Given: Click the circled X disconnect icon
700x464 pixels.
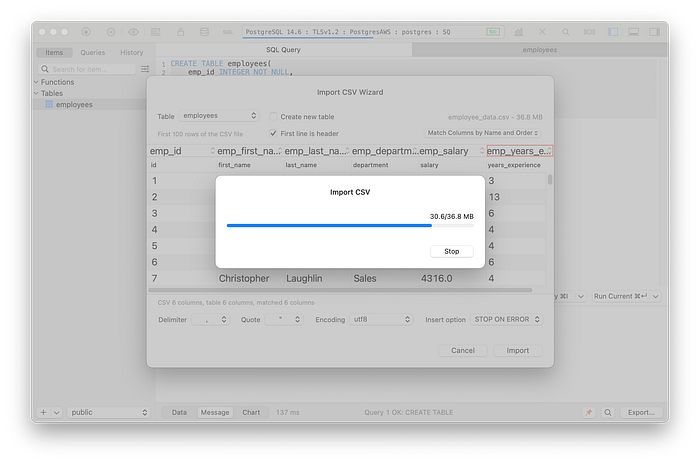Looking at the screenshot, I should pos(111,32).
